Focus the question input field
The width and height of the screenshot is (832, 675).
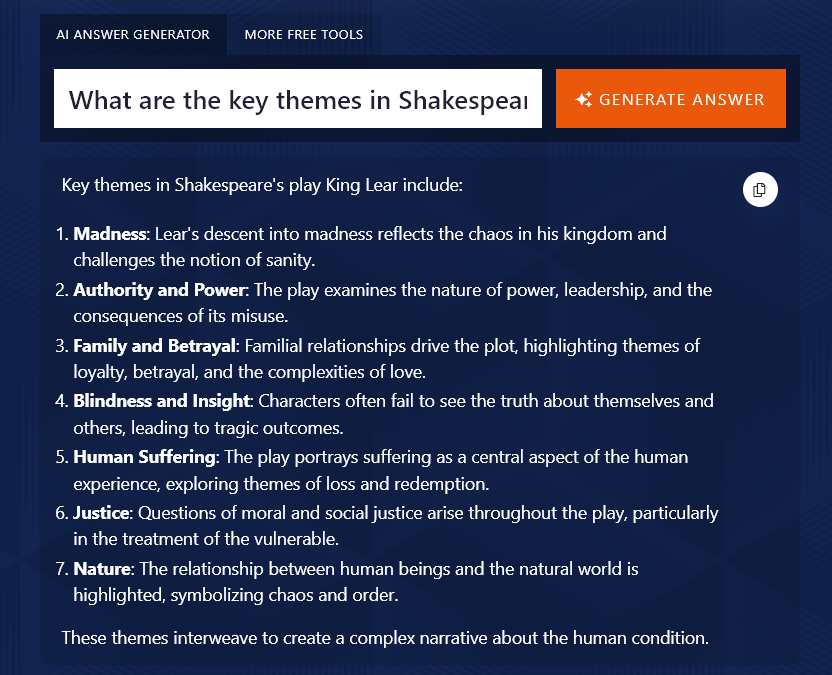[x=297, y=99]
